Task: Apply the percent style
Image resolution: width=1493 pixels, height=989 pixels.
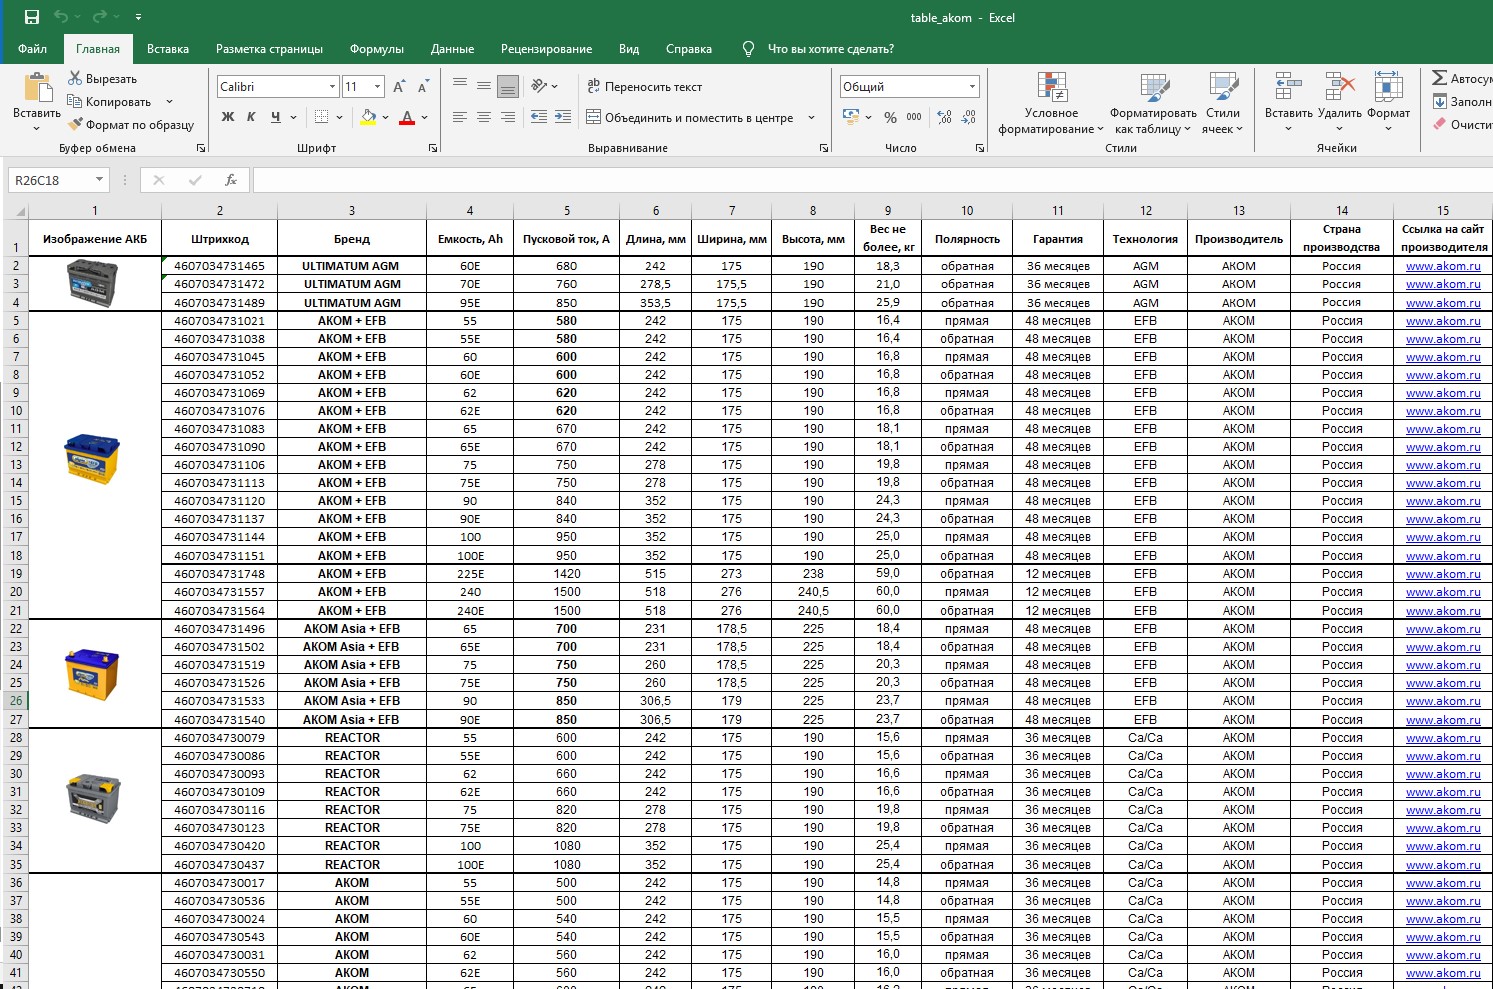Action: (890, 117)
